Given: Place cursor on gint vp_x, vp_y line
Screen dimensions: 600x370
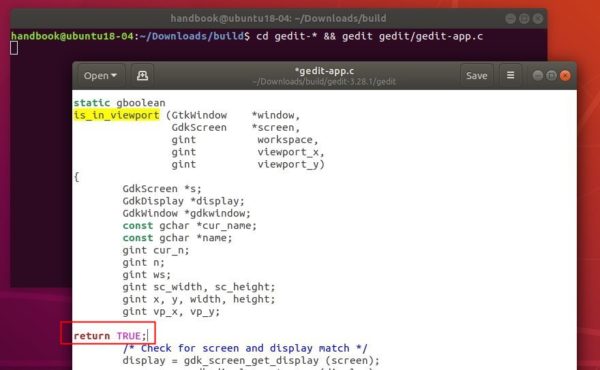Looking at the screenshot, I should pos(171,311).
